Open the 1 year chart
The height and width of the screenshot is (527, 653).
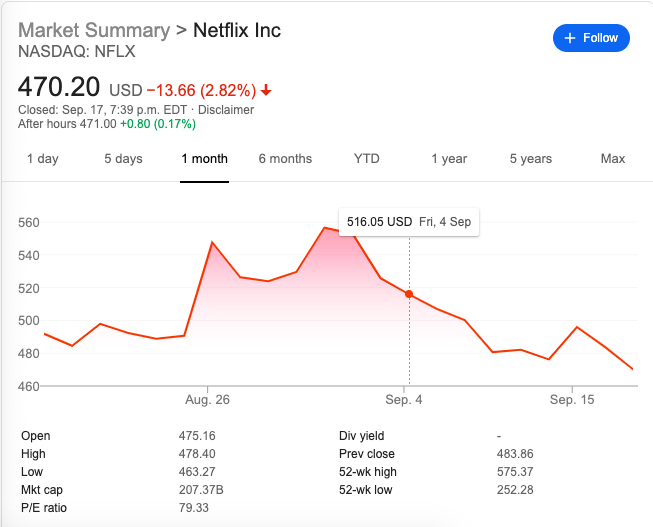[x=449, y=159]
